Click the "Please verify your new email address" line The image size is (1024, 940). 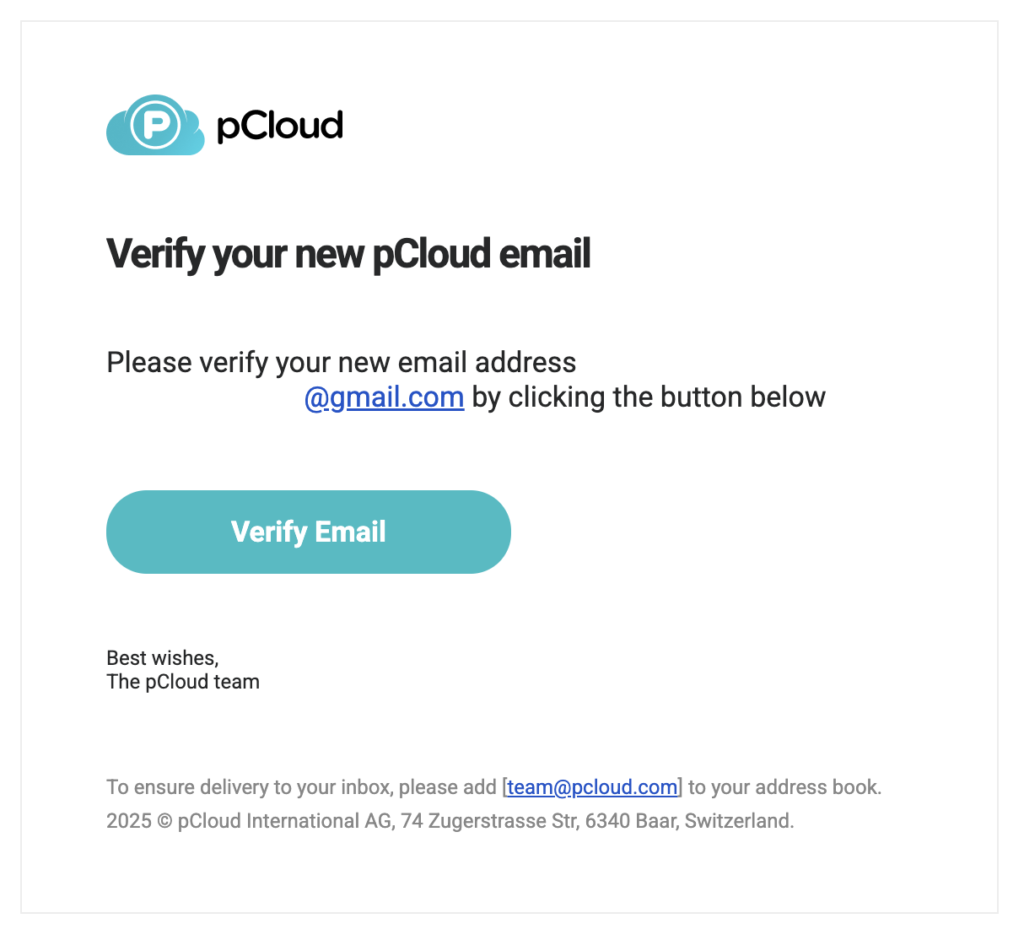341,362
